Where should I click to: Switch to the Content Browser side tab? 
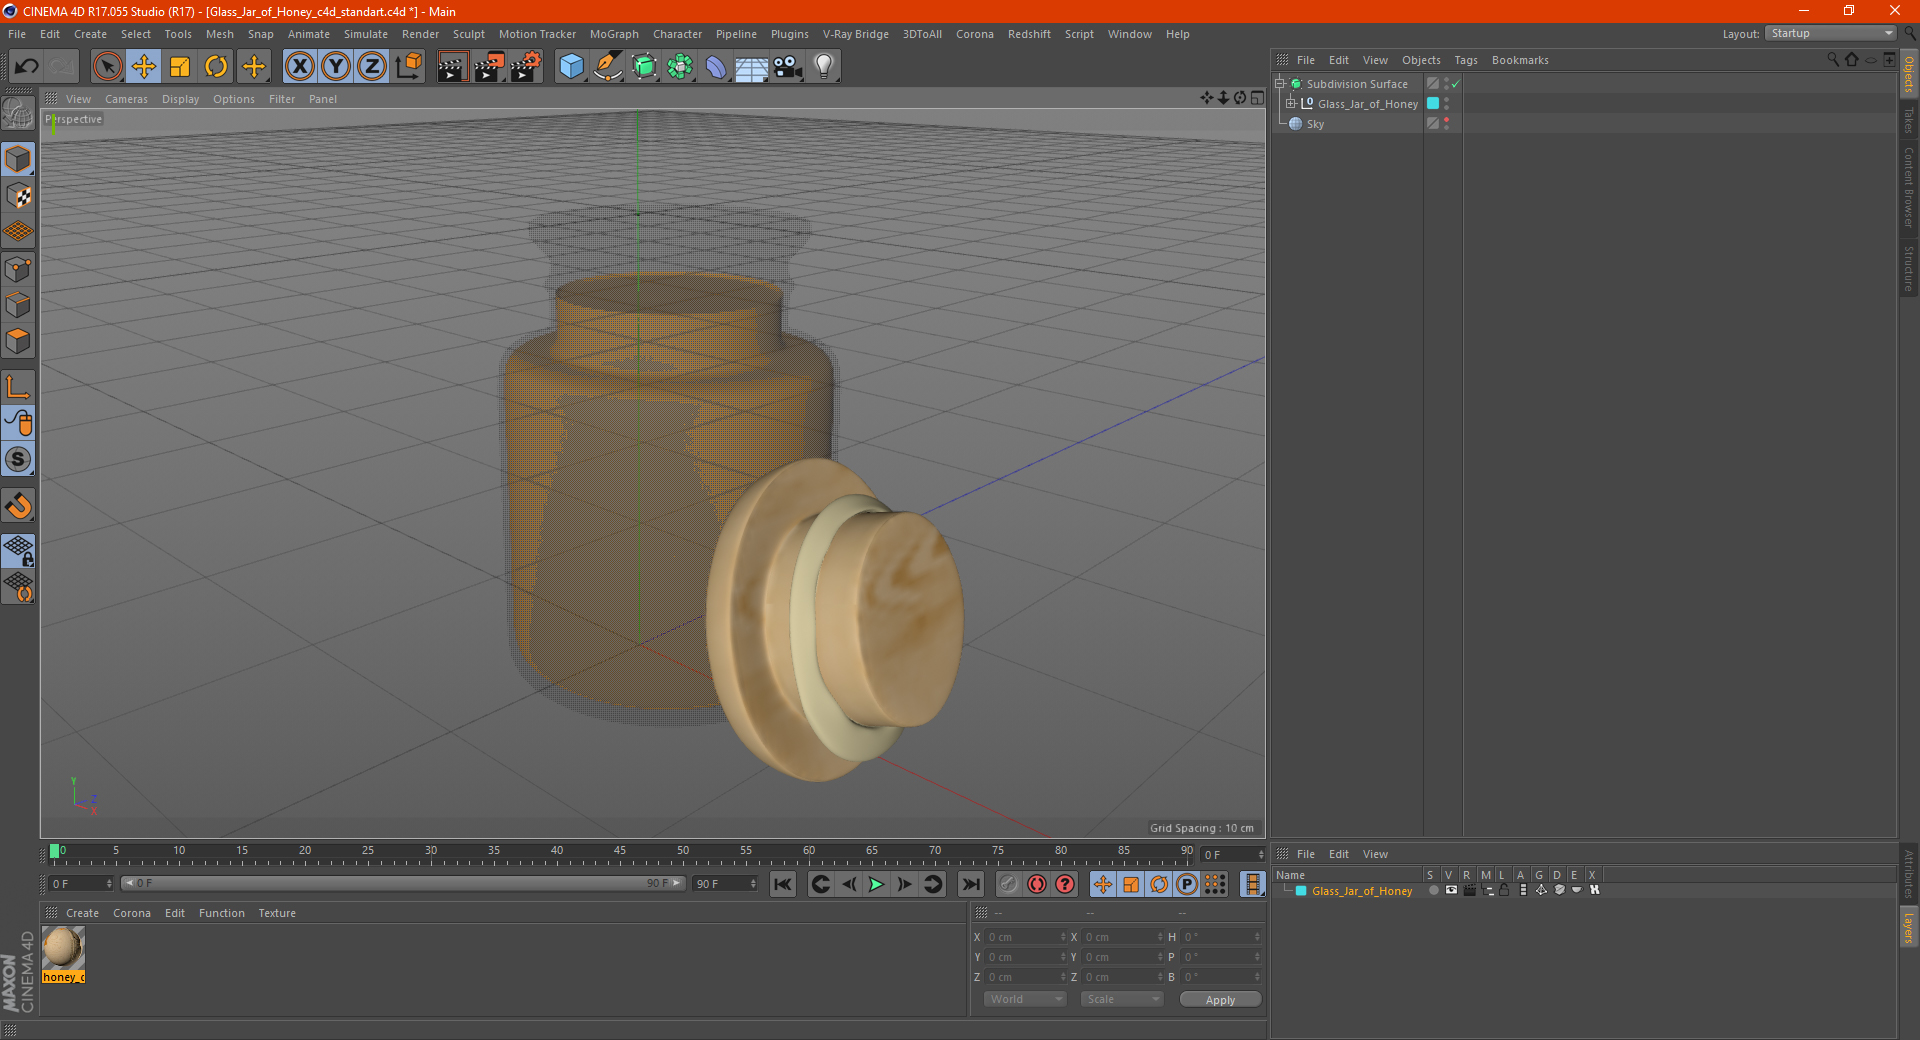pos(1909,187)
